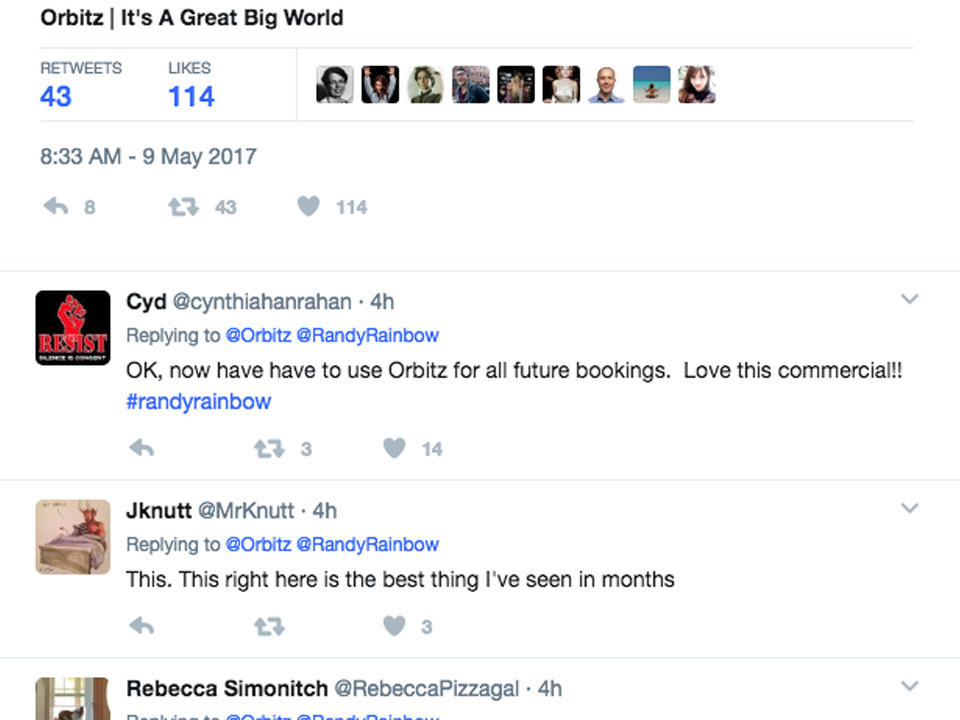Image resolution: width=960 pixels, height=720 pixels.
Task: Expand options chevron on Jknutt's tweet
Action: 909,508
